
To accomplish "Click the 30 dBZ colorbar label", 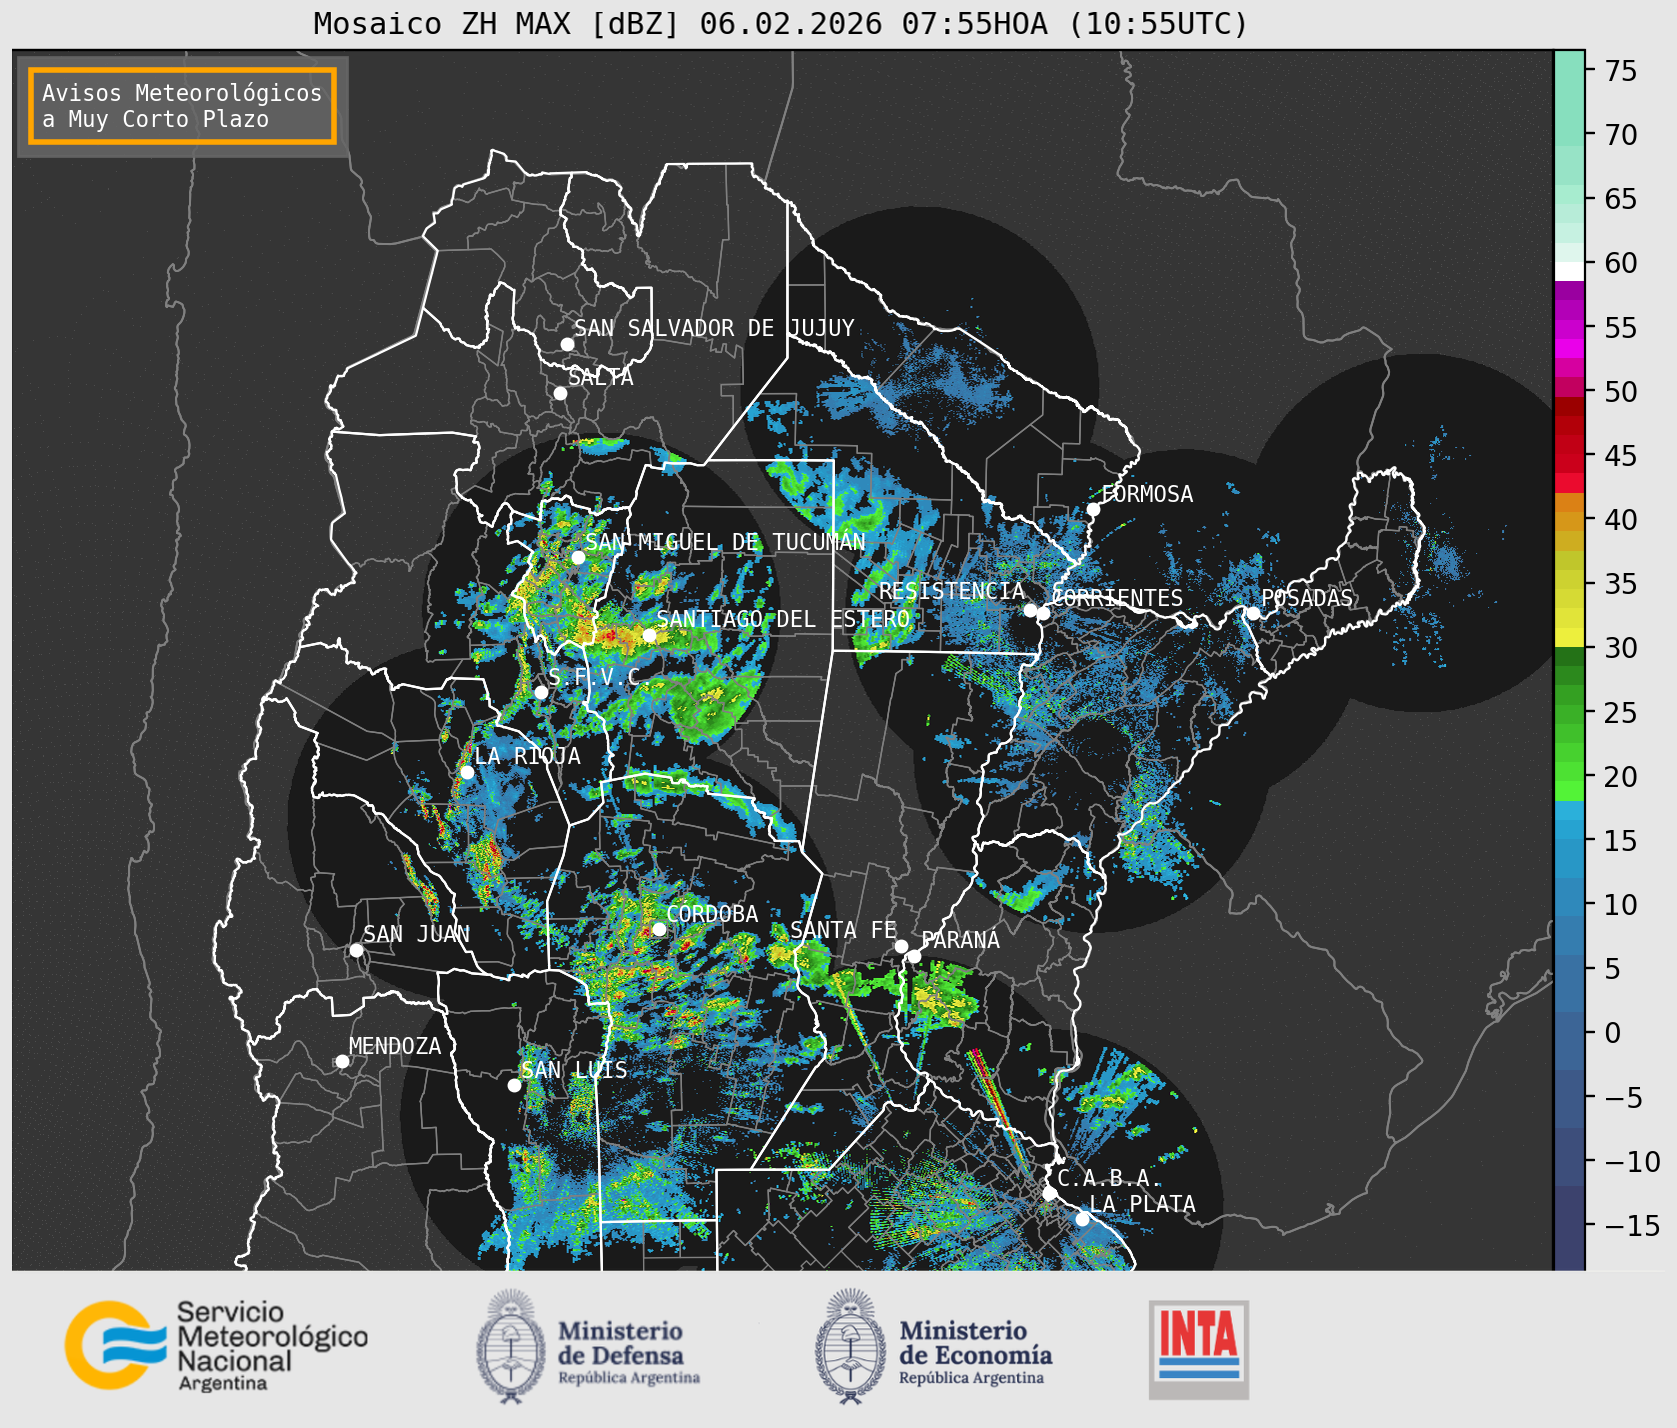I will tap(1621, 648).
